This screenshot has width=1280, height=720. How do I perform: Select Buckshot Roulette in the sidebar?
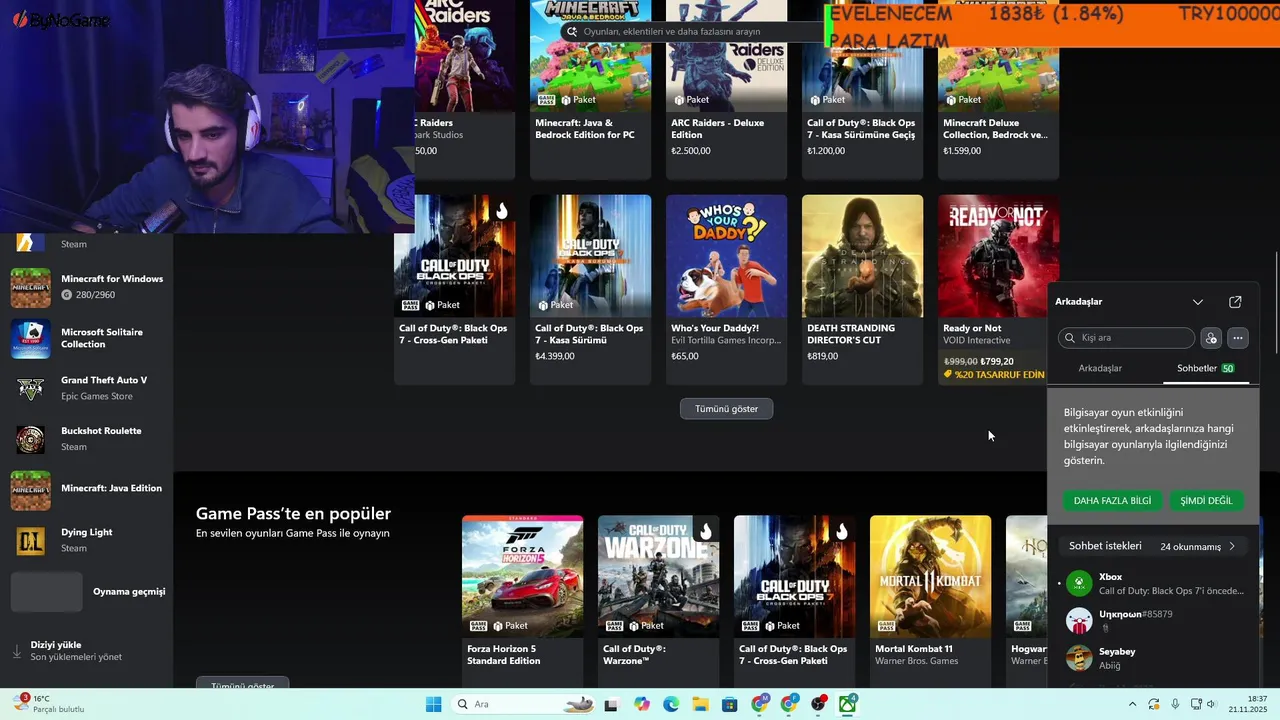[87, 438]
